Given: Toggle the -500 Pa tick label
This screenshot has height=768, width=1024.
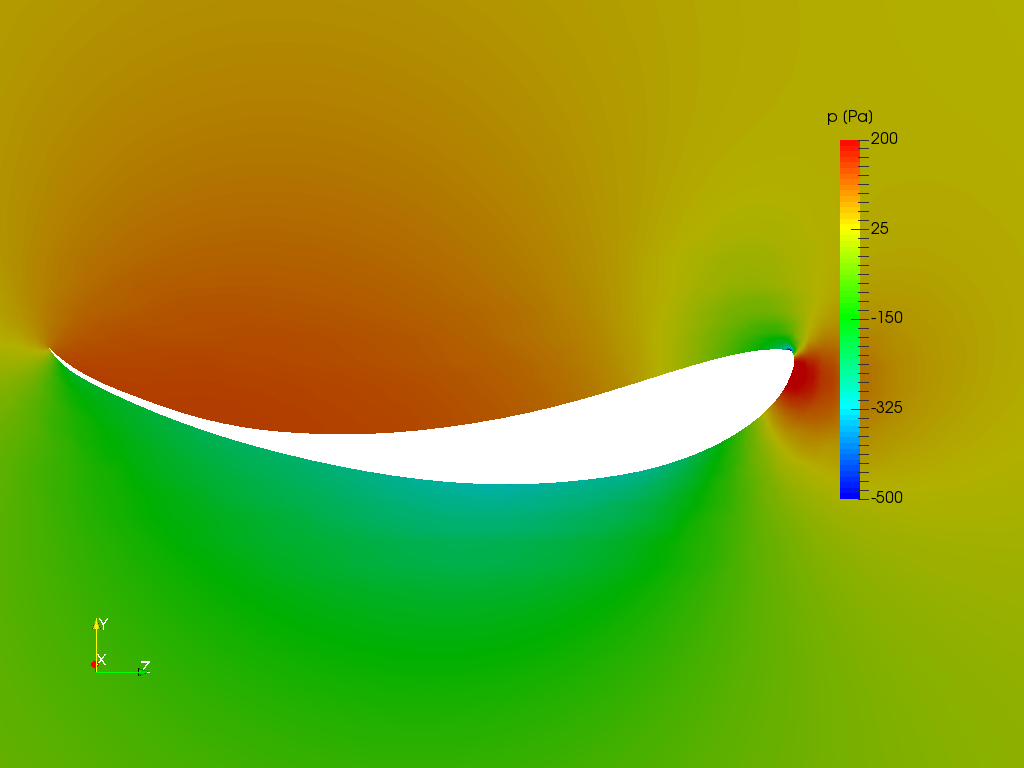Looking at the screenshot, I should click(884, 495).
